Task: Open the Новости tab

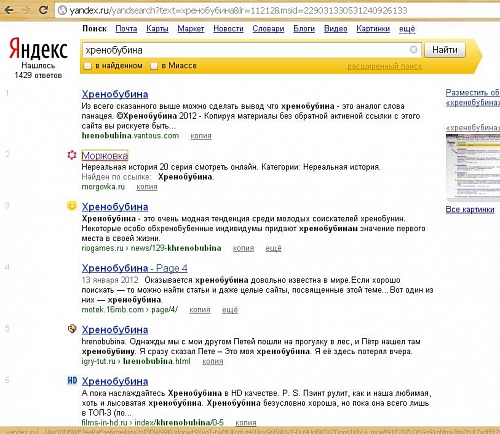Action: coord(228,29)
